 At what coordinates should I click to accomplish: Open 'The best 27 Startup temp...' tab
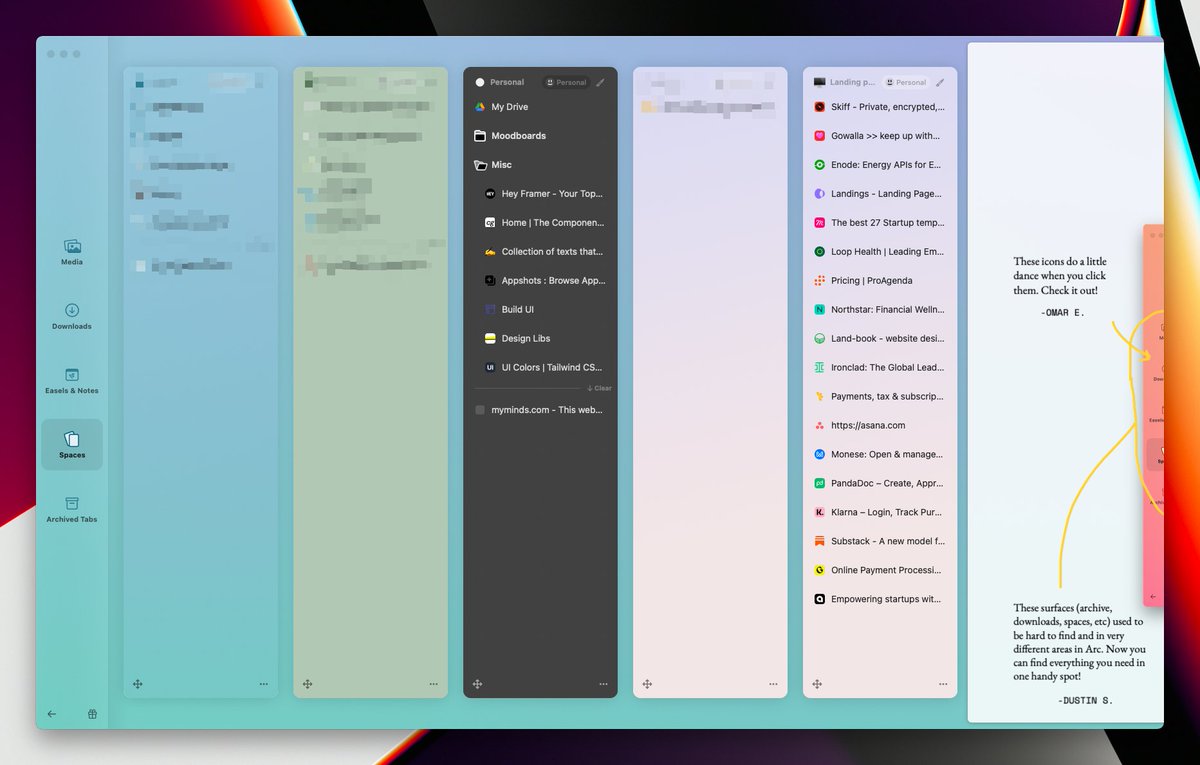[880, 223]
